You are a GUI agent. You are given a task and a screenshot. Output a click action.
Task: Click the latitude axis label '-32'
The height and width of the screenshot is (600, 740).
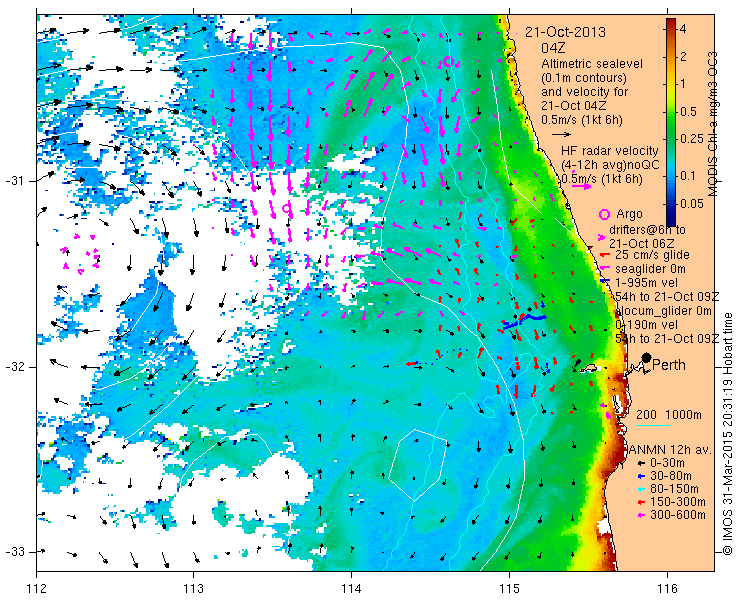tap(14, 367)
